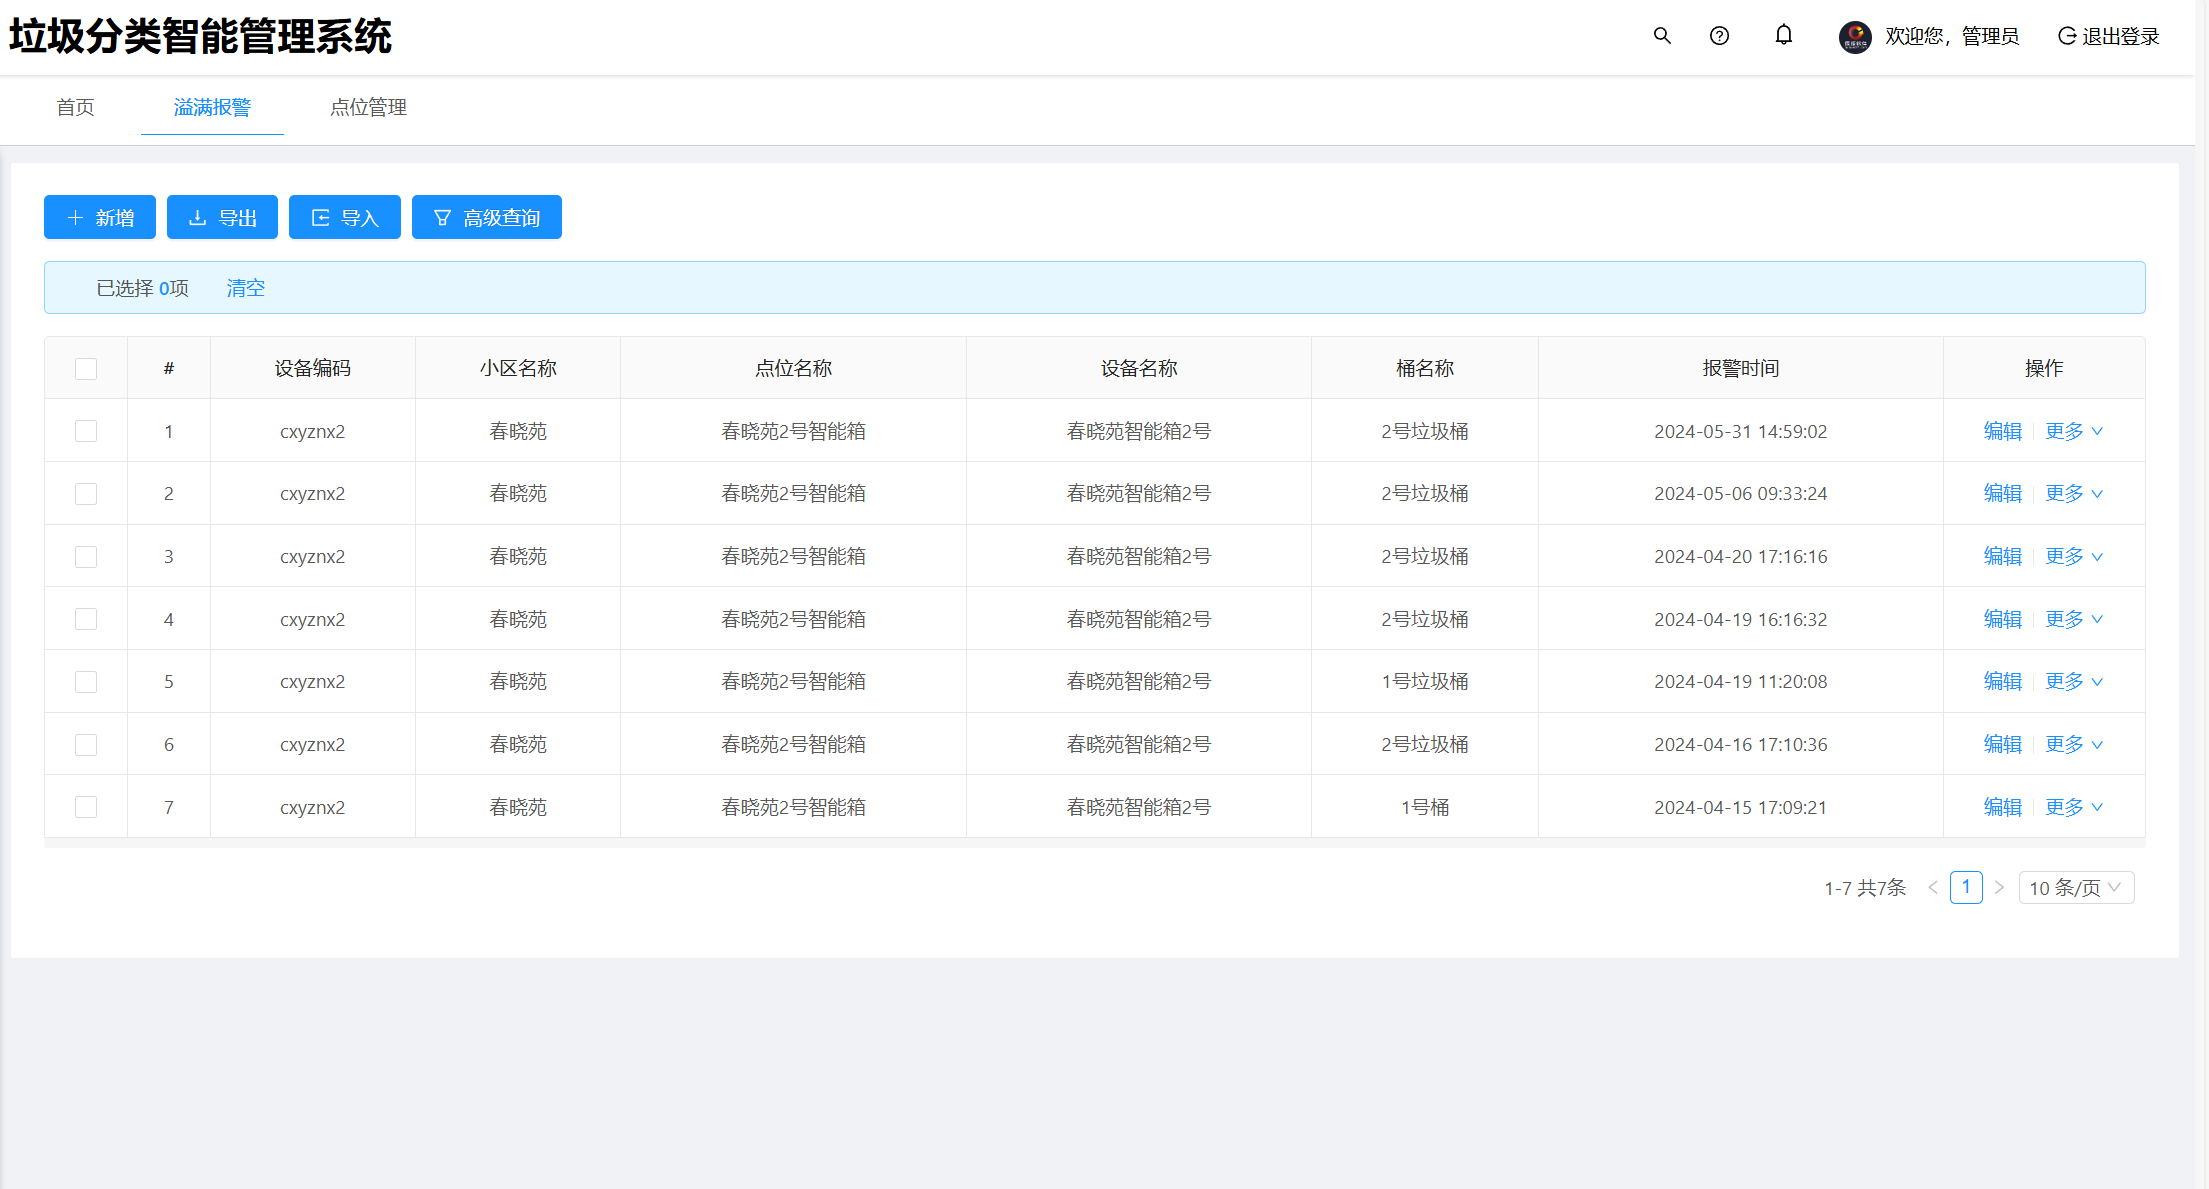Switch to the 点位管理 tab
This screenshot has height=1189, width=2209.
[368, 107]
